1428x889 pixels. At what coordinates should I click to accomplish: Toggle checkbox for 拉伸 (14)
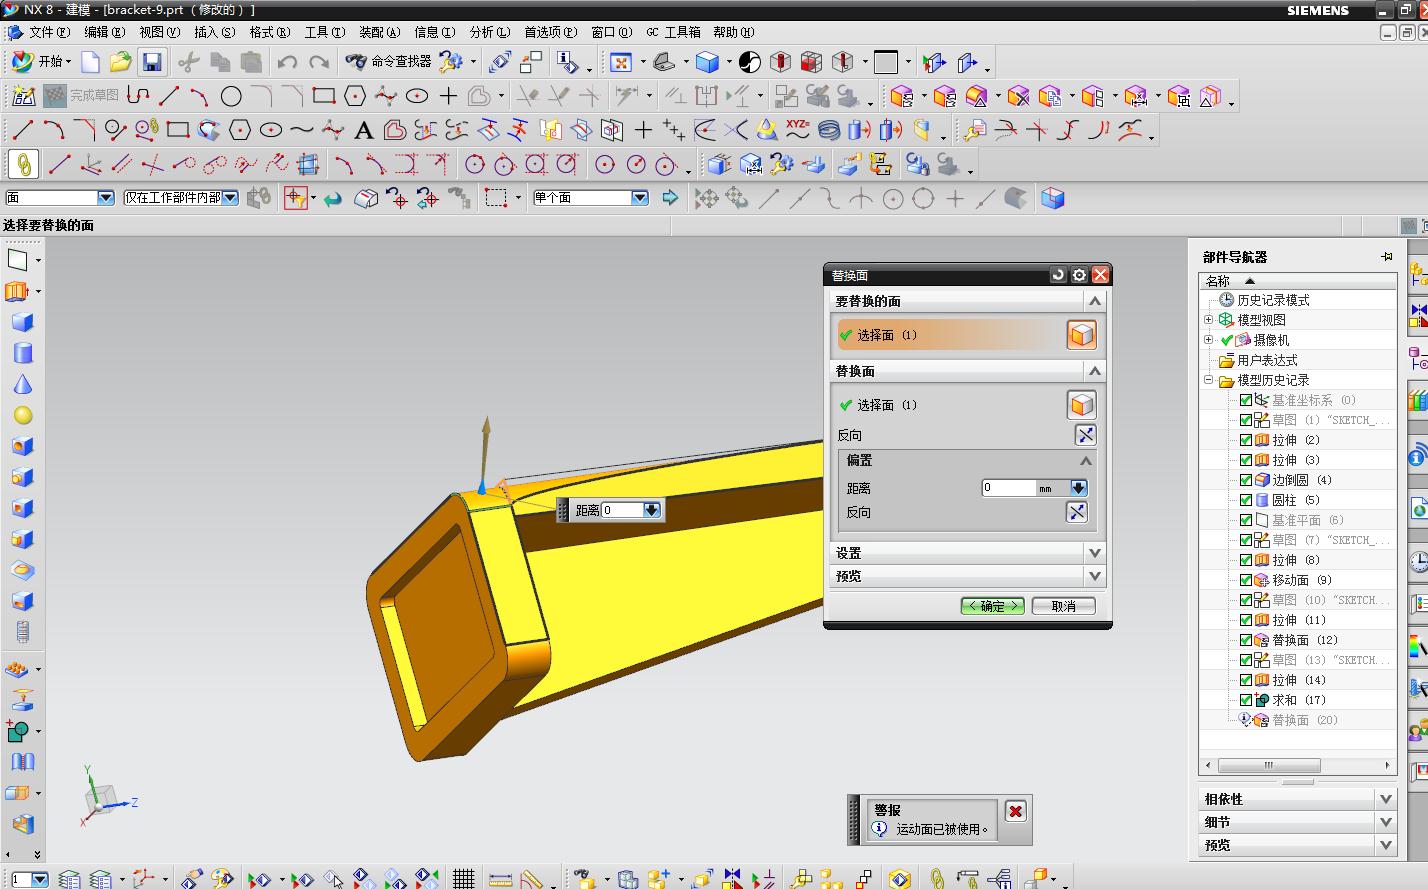coord(1246,680)
